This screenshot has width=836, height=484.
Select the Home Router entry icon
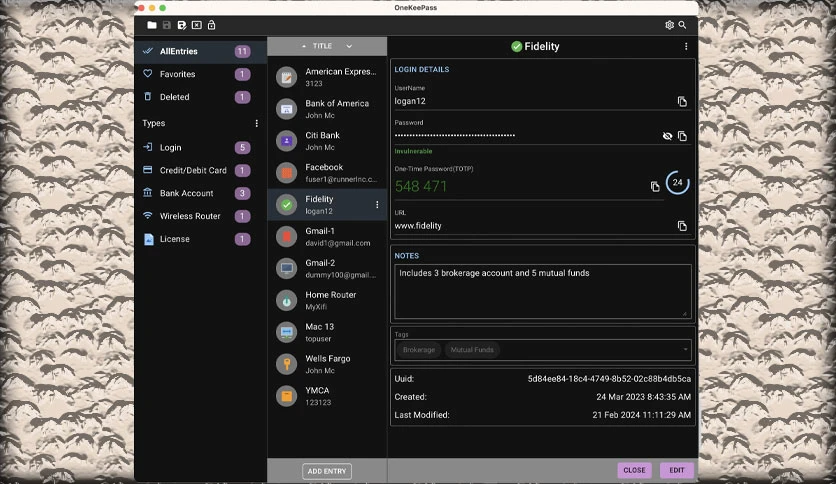(x=286, y=301)
